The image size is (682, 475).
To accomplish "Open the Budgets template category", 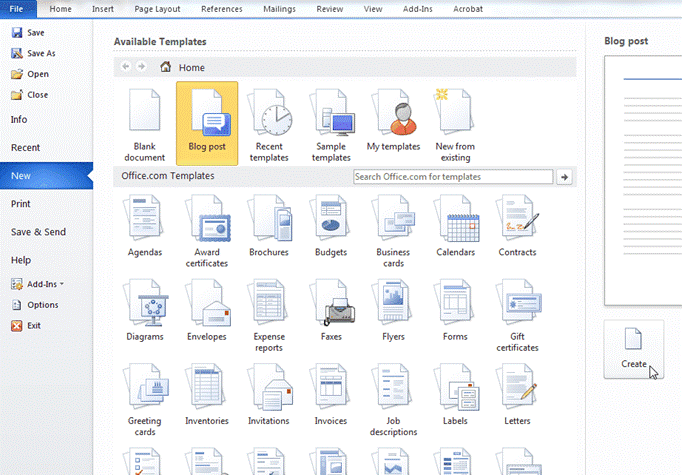I will point(331,226).
